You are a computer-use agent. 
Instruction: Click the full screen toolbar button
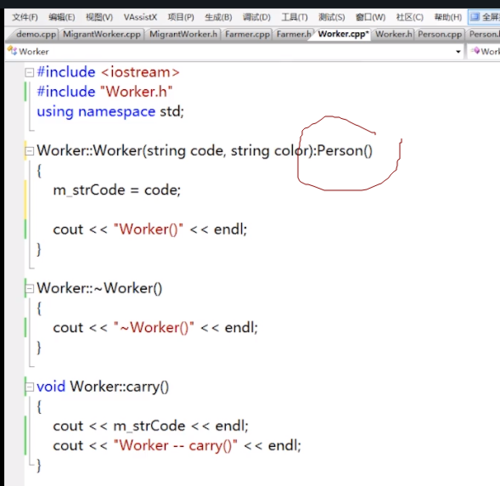(484, 17)
